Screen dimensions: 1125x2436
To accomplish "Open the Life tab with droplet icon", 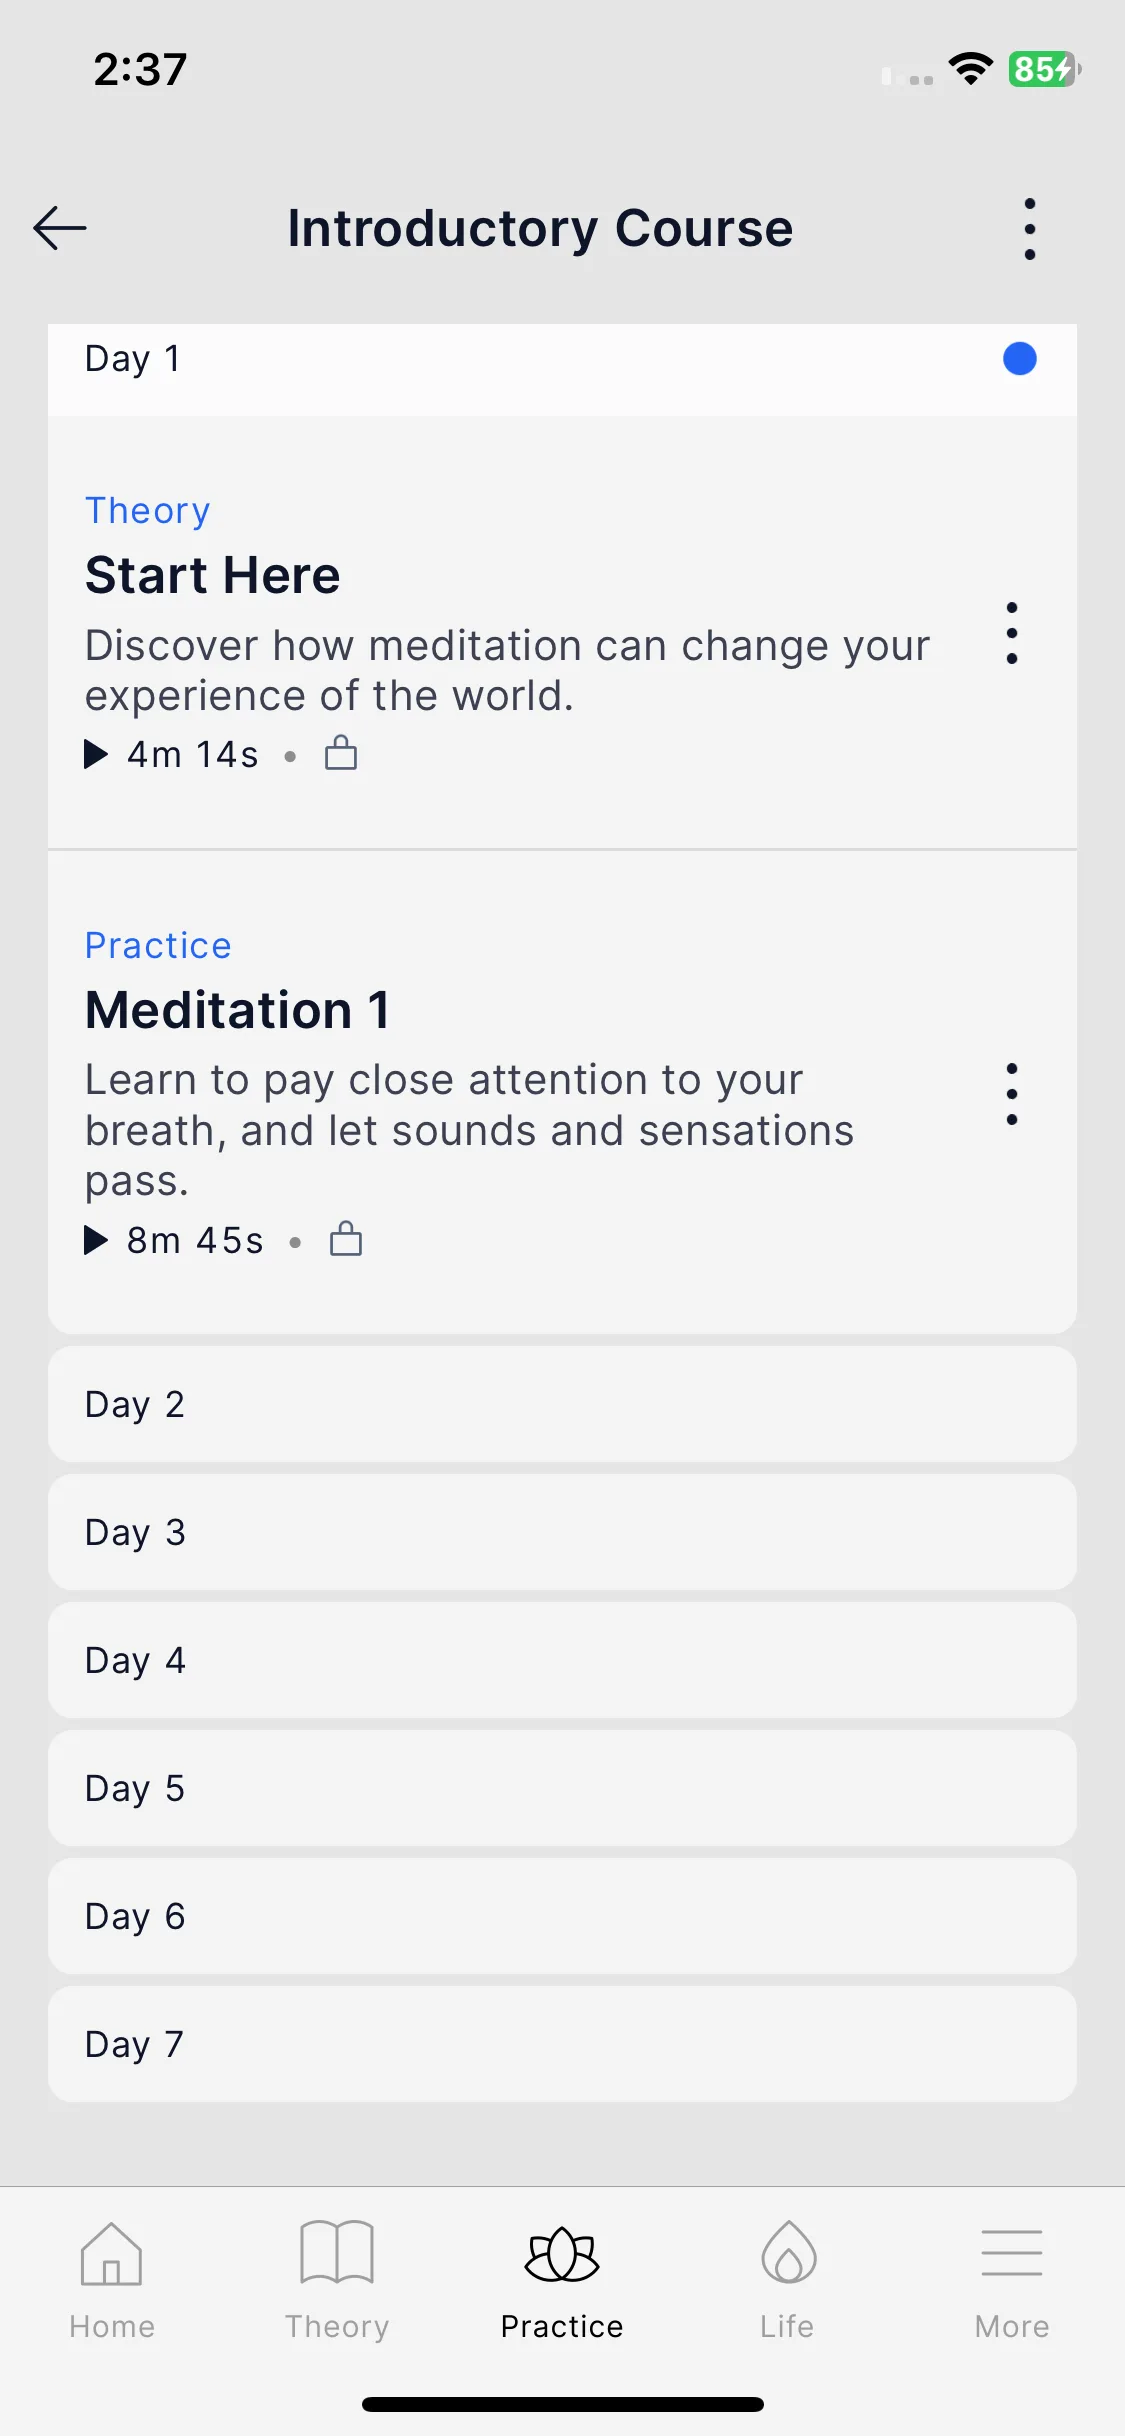I will 788,2280.
